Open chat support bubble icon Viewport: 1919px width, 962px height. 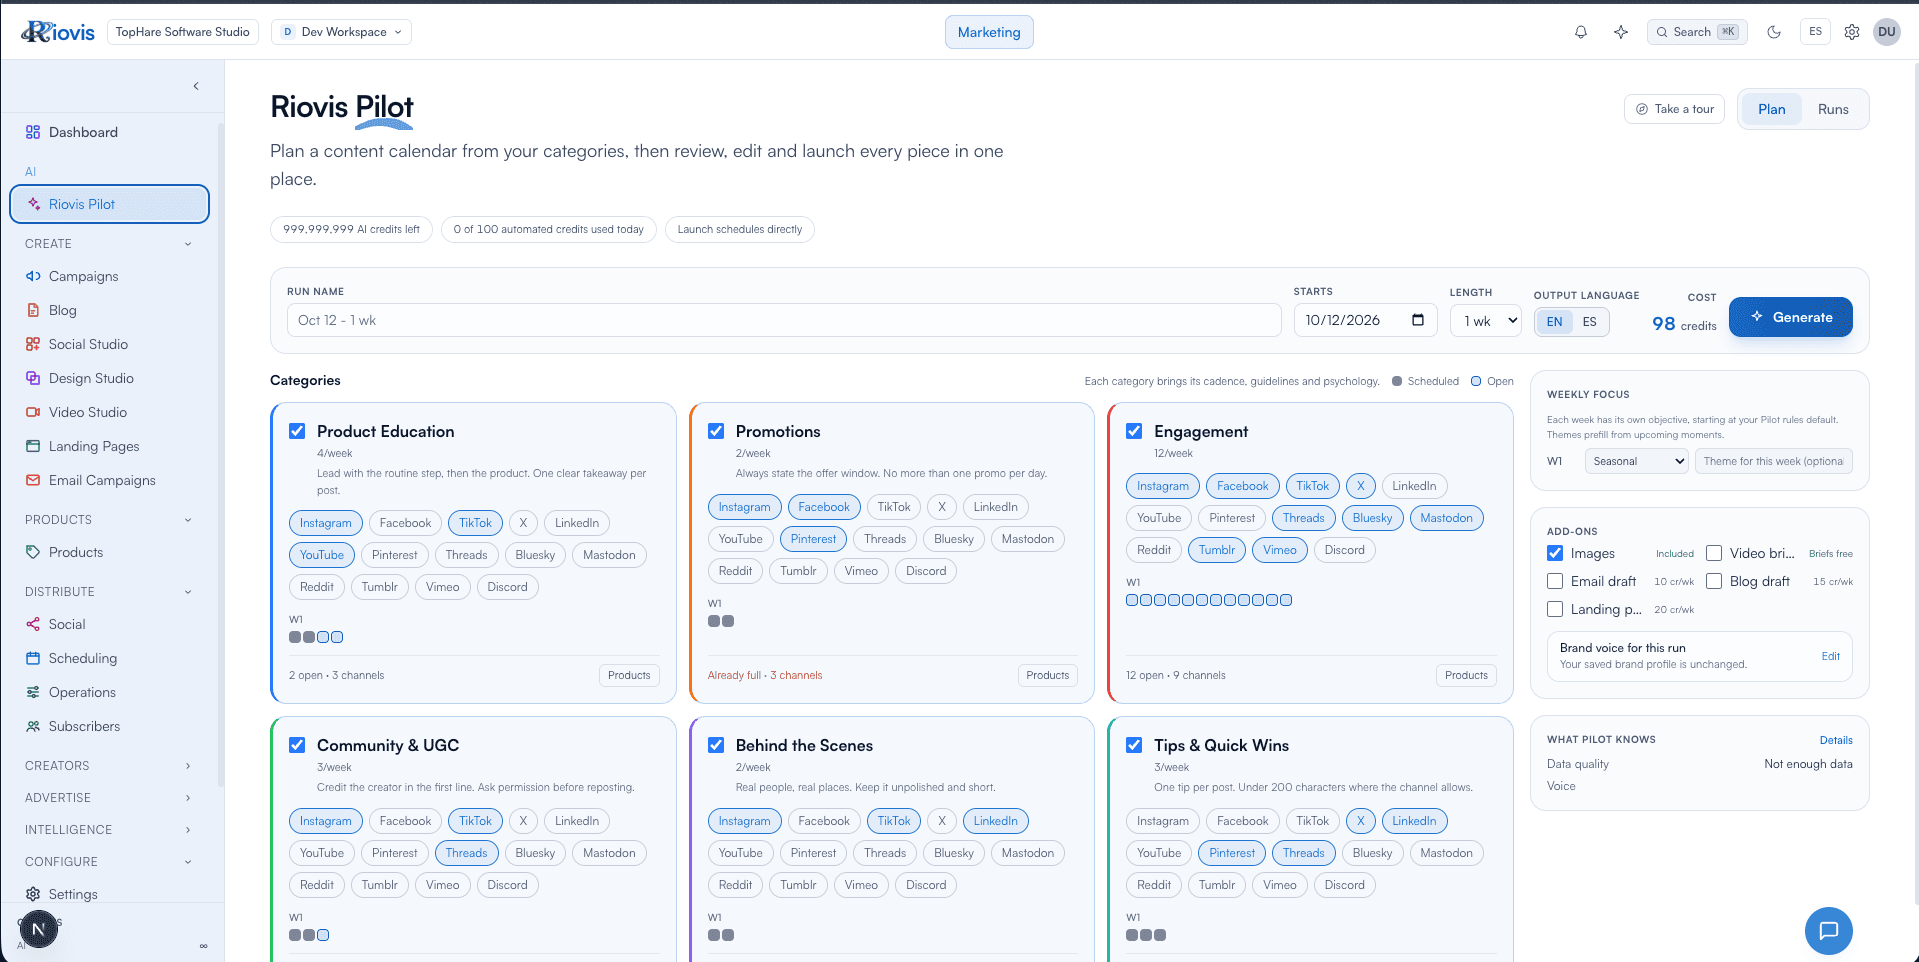(x=1829, y=931)
